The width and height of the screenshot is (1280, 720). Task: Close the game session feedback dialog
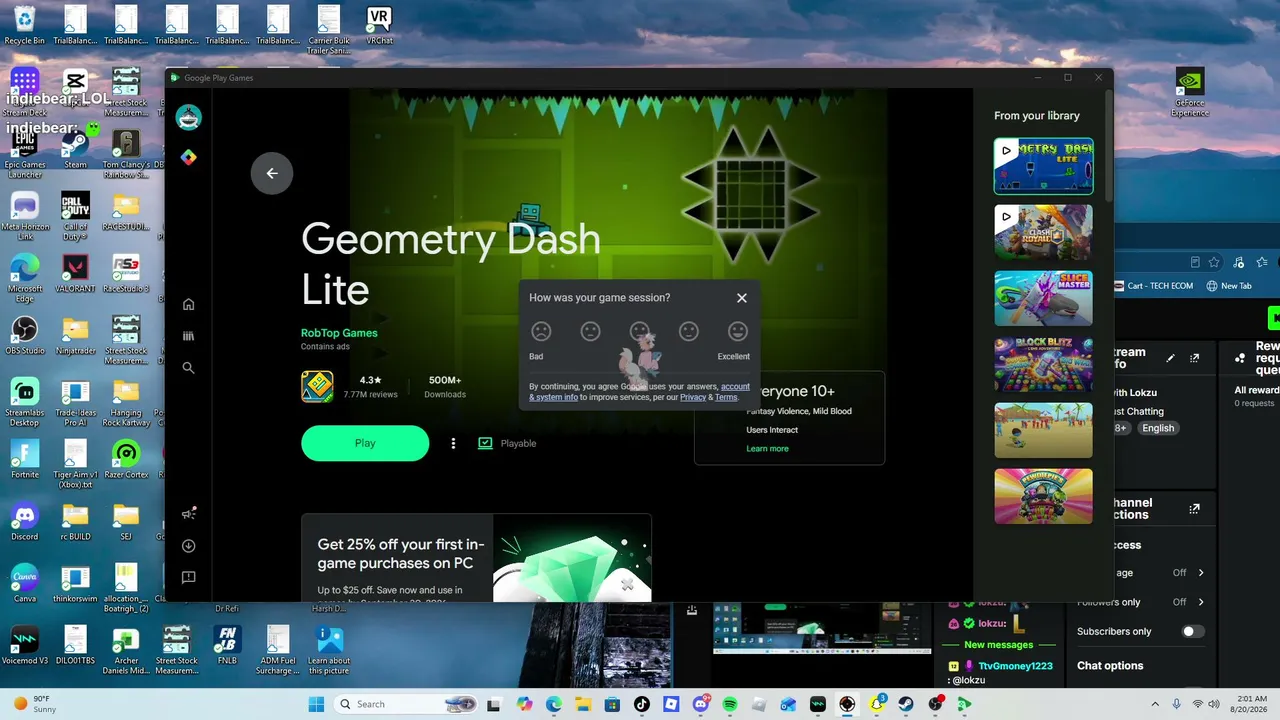pos(742,298)
